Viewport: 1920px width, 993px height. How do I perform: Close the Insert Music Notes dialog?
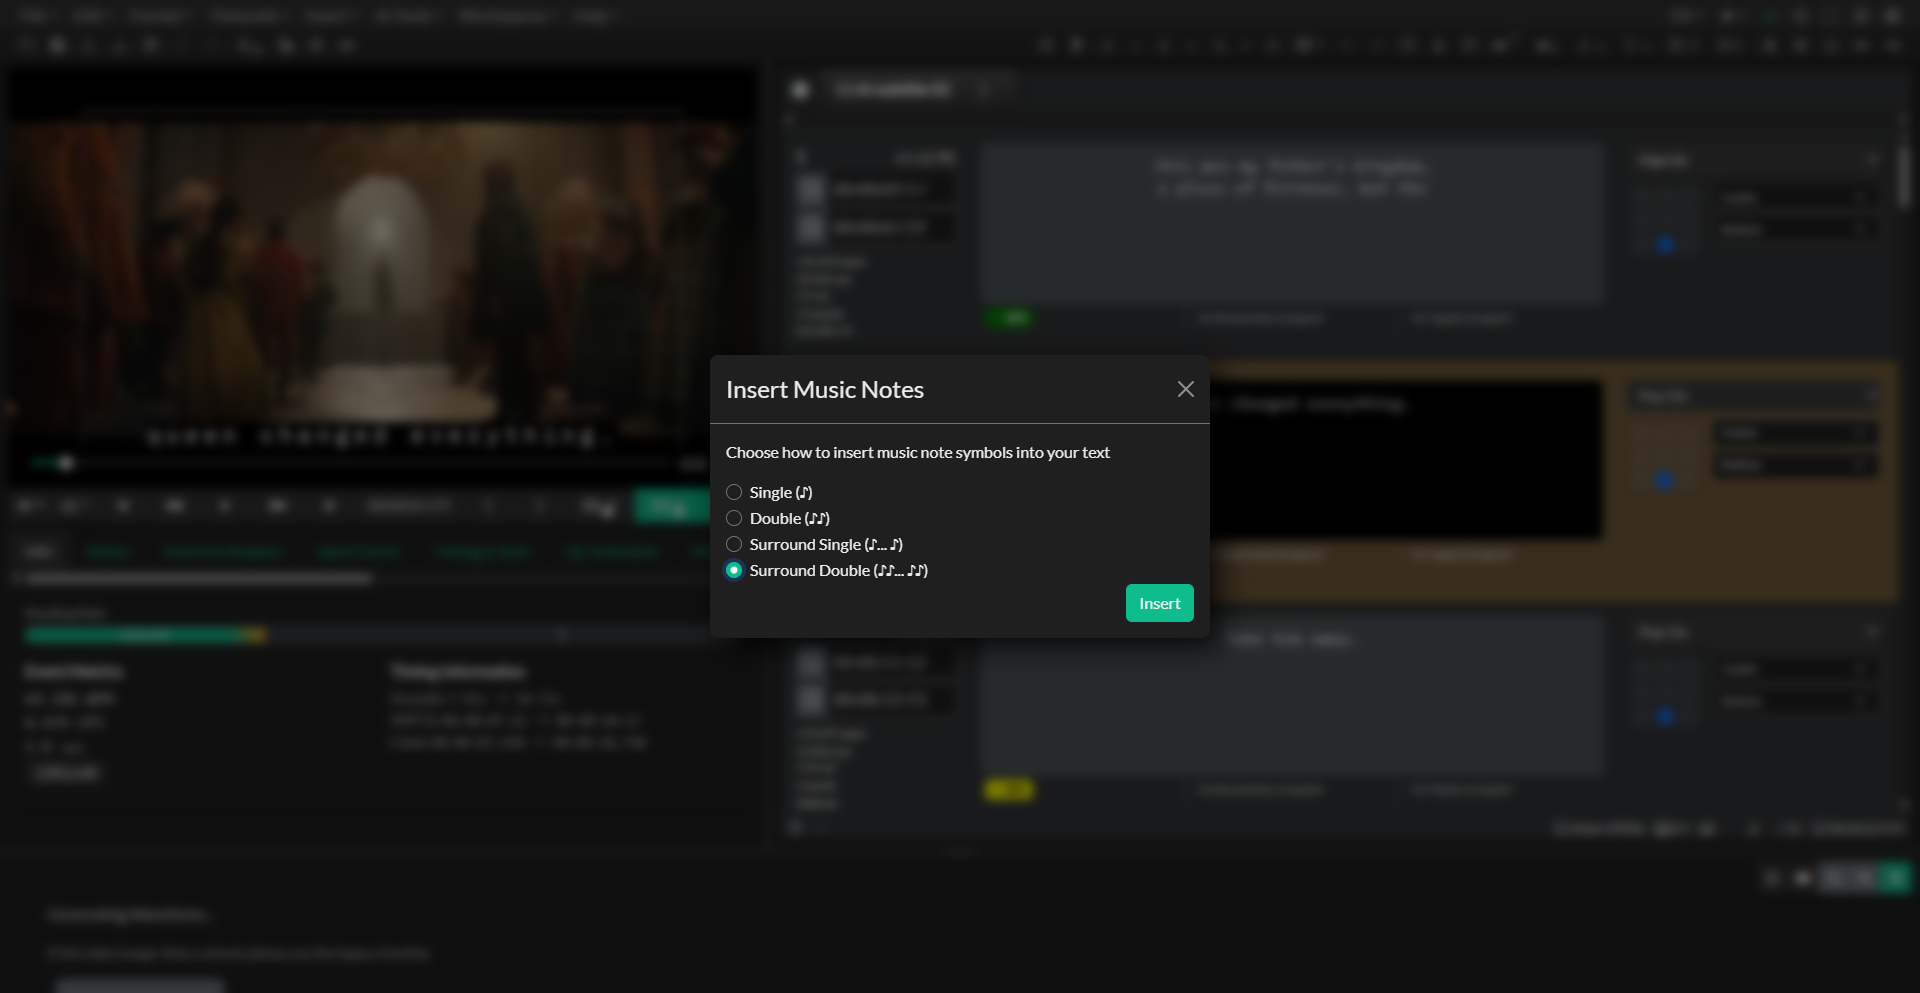point(1185,389)
